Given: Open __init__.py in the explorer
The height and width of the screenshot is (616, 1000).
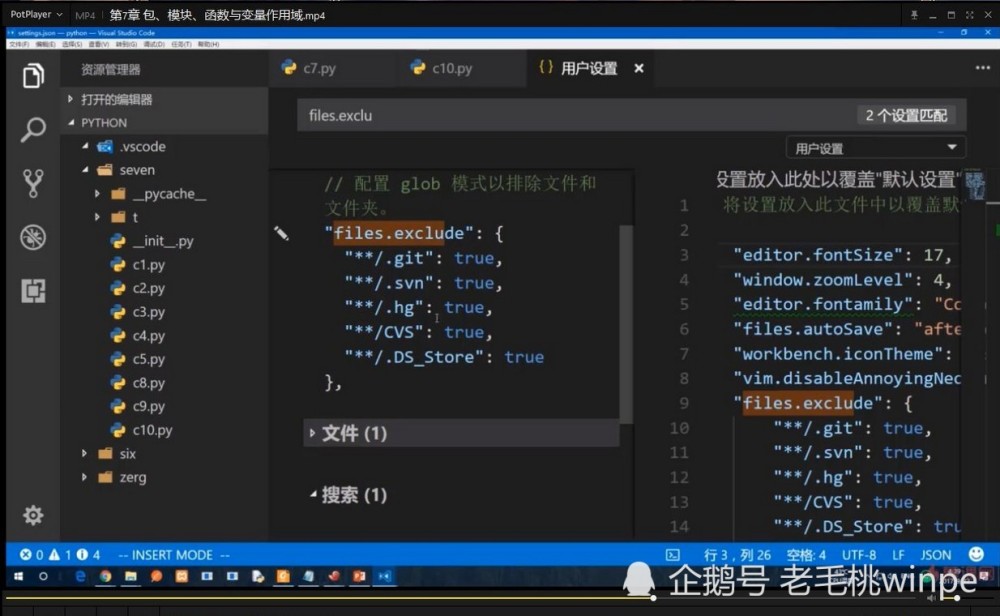Looking at the screenshot, I should pos(163,241).
